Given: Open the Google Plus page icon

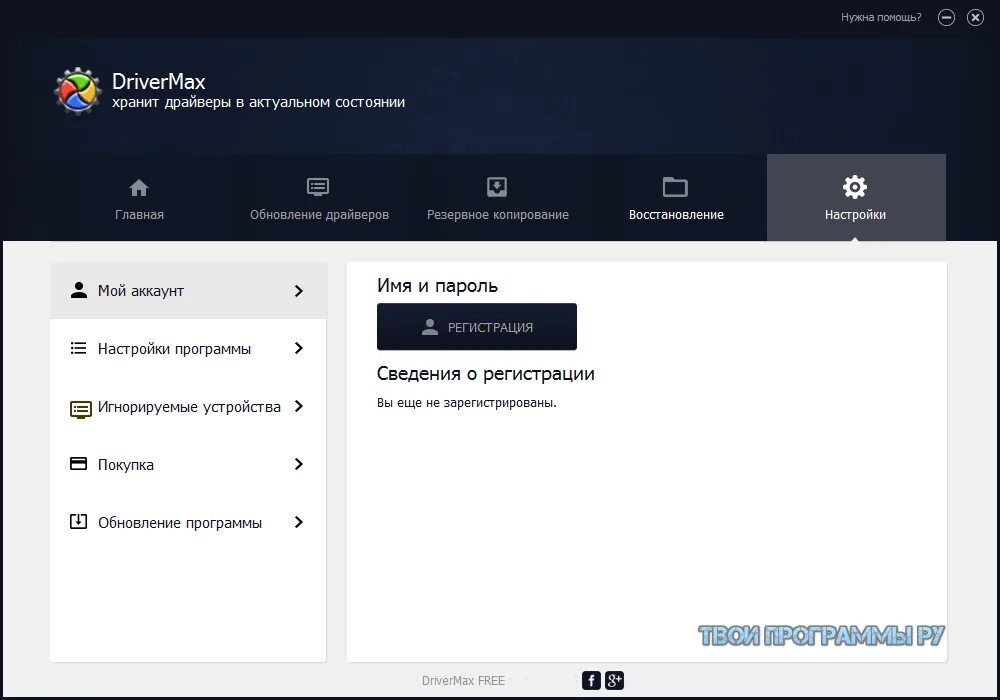Looking at the screenshot, I should point(614,680).
